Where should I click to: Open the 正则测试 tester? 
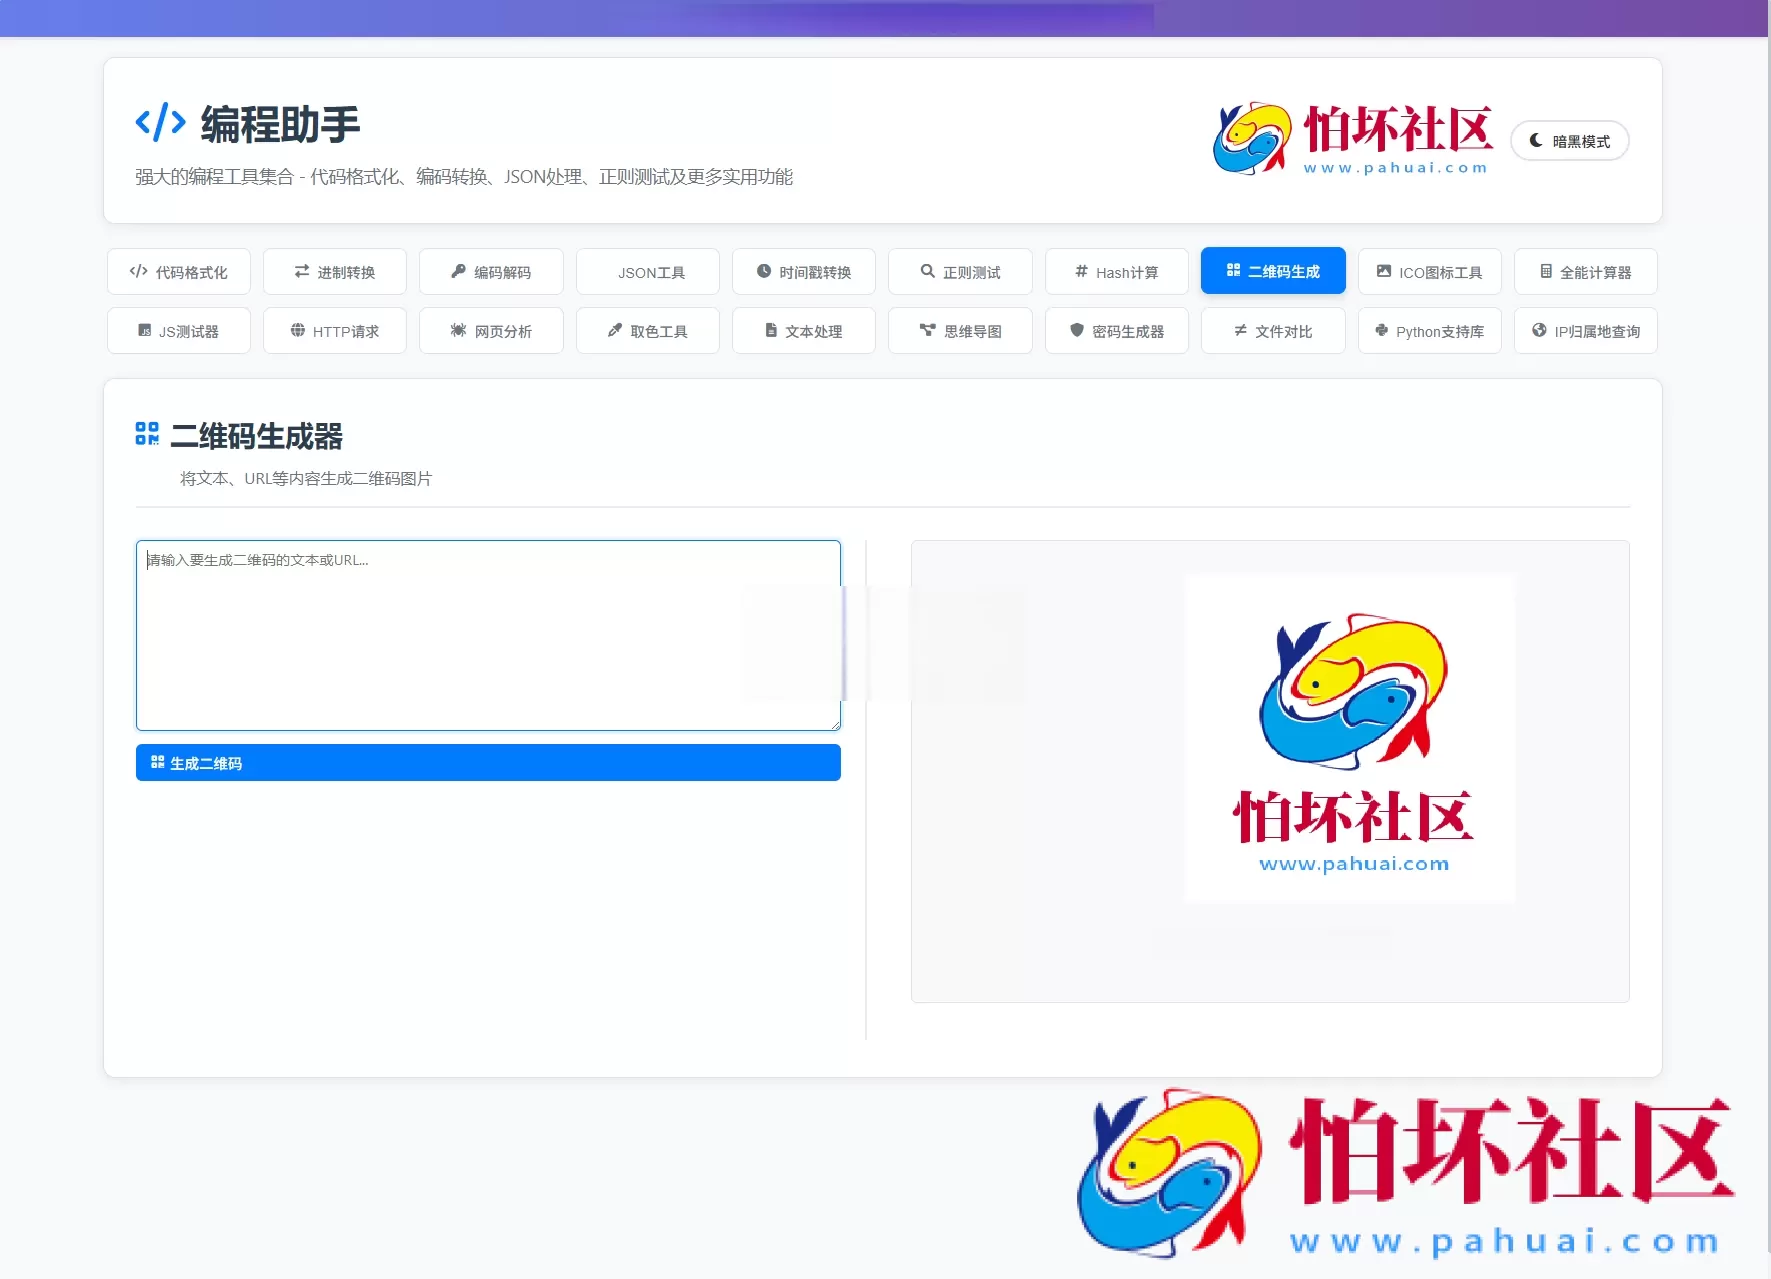959,271
